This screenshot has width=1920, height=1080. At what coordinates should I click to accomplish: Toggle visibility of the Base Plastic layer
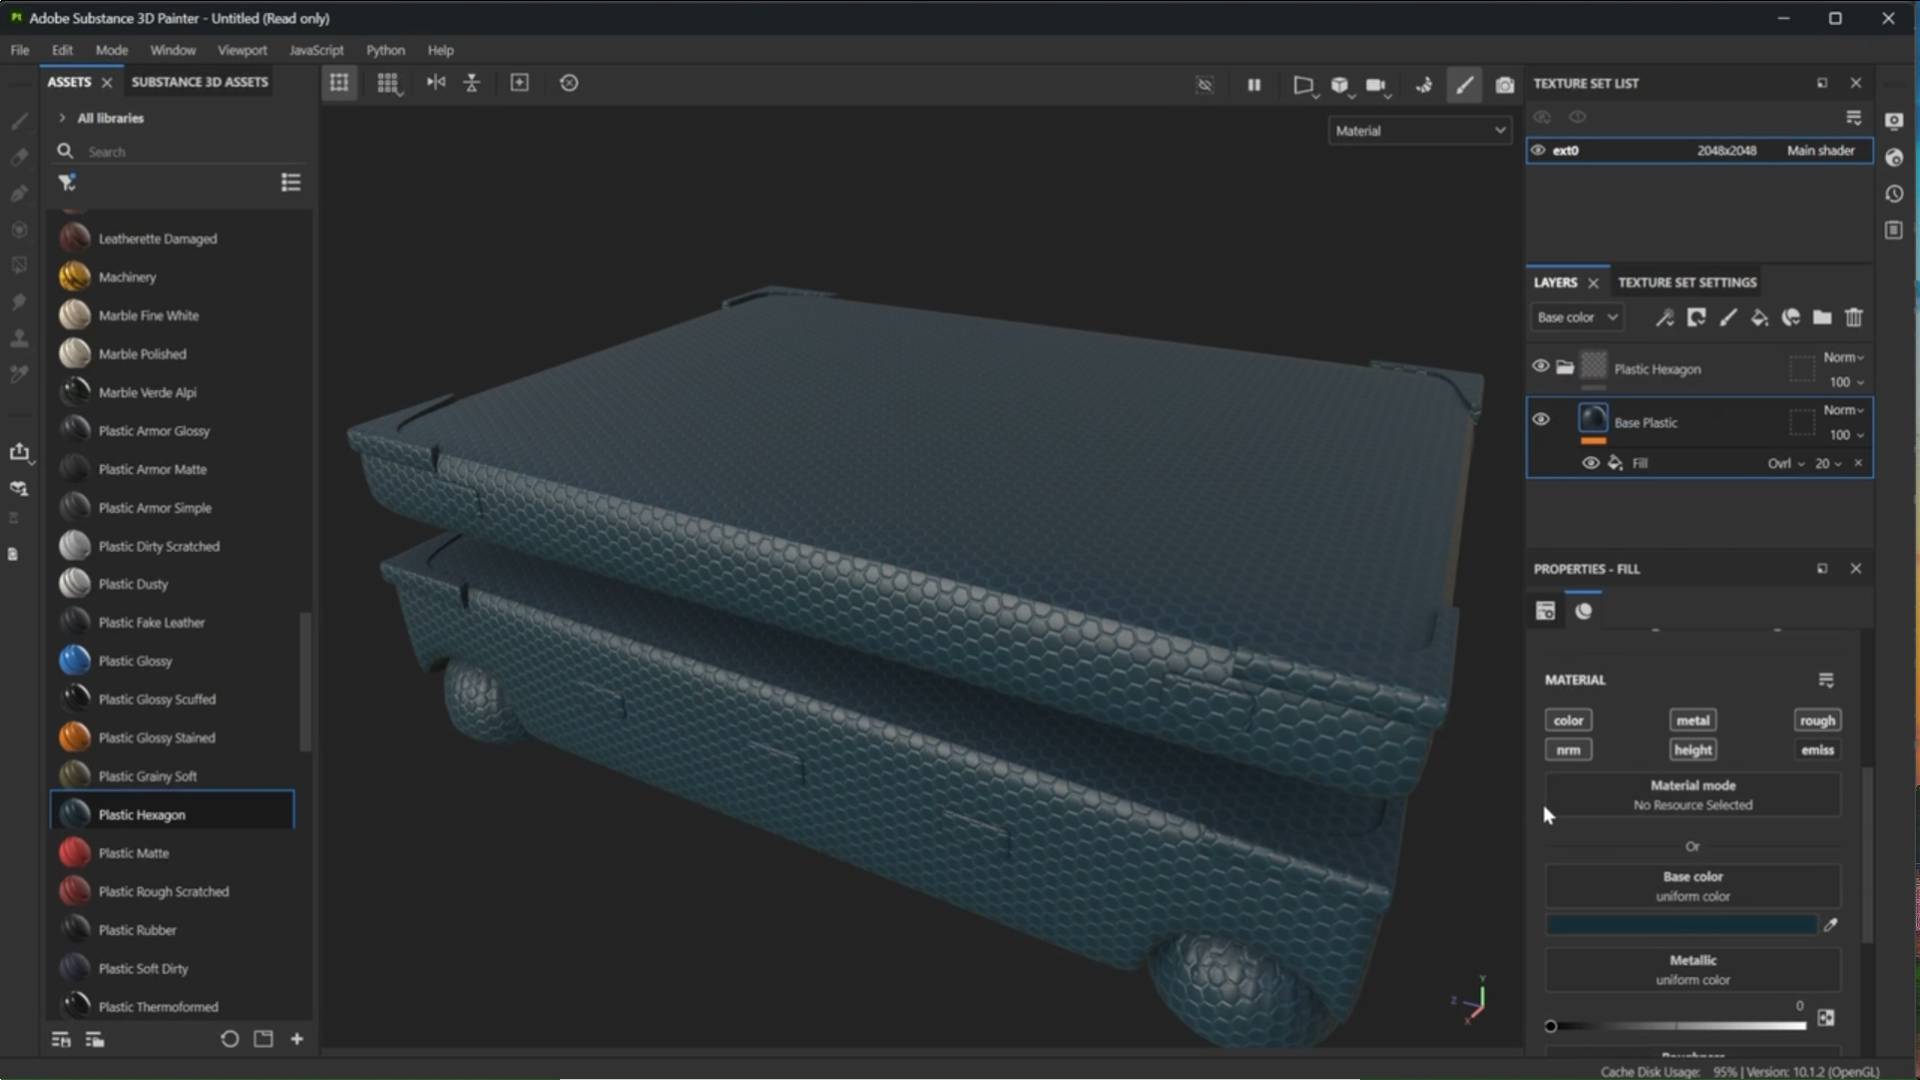pos(1540,418)
